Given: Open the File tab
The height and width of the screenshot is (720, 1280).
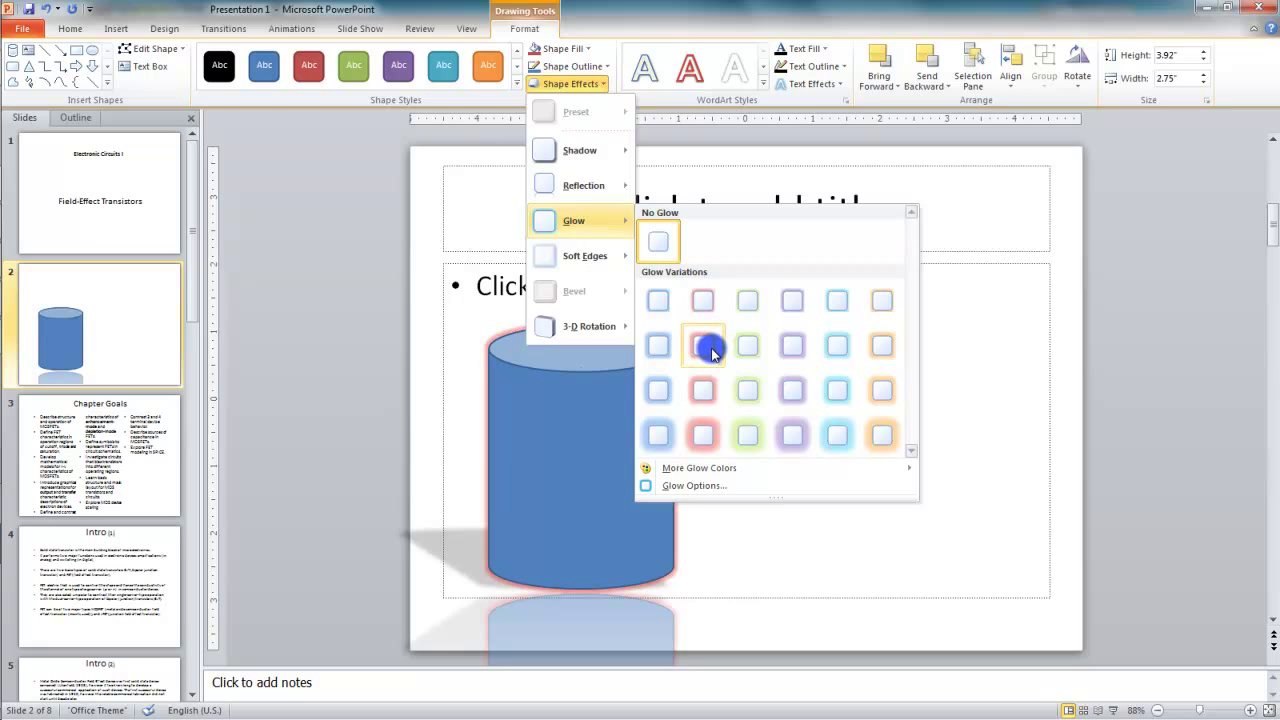Looking at the screenshot, I should click(22, 29).
